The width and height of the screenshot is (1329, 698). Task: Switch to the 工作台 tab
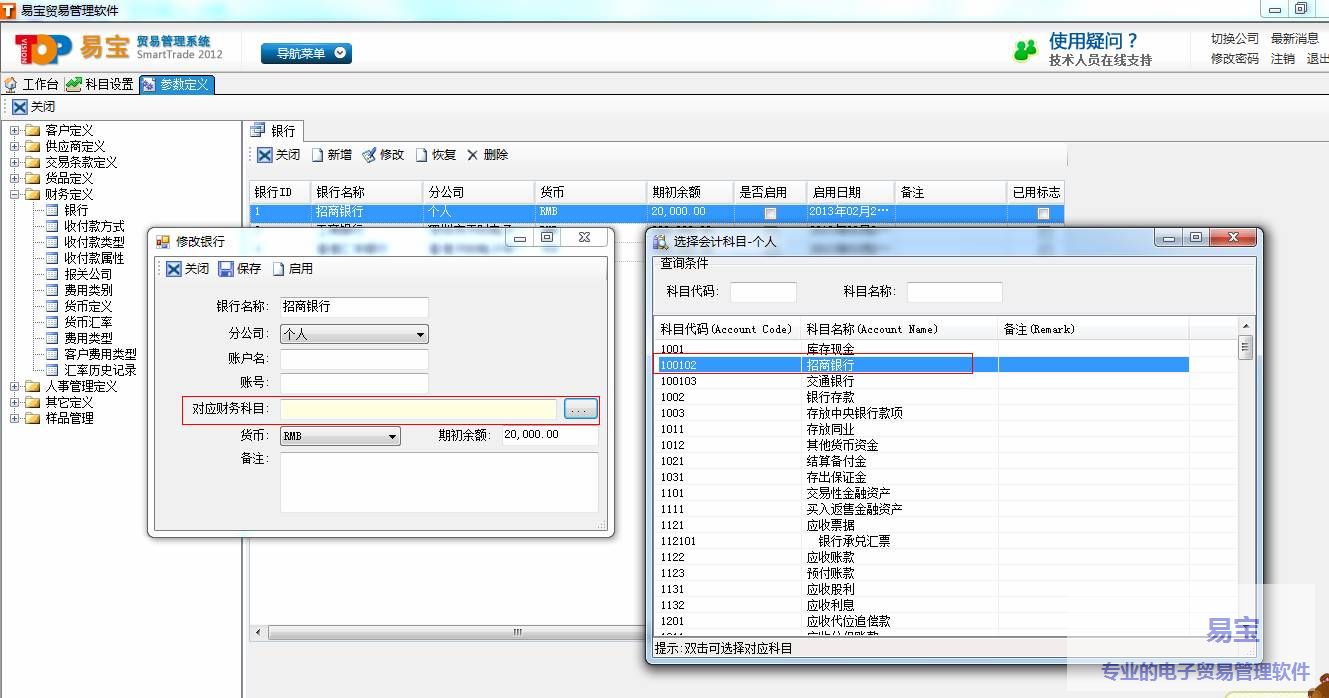pyautogui.click(x=32, y=85)
